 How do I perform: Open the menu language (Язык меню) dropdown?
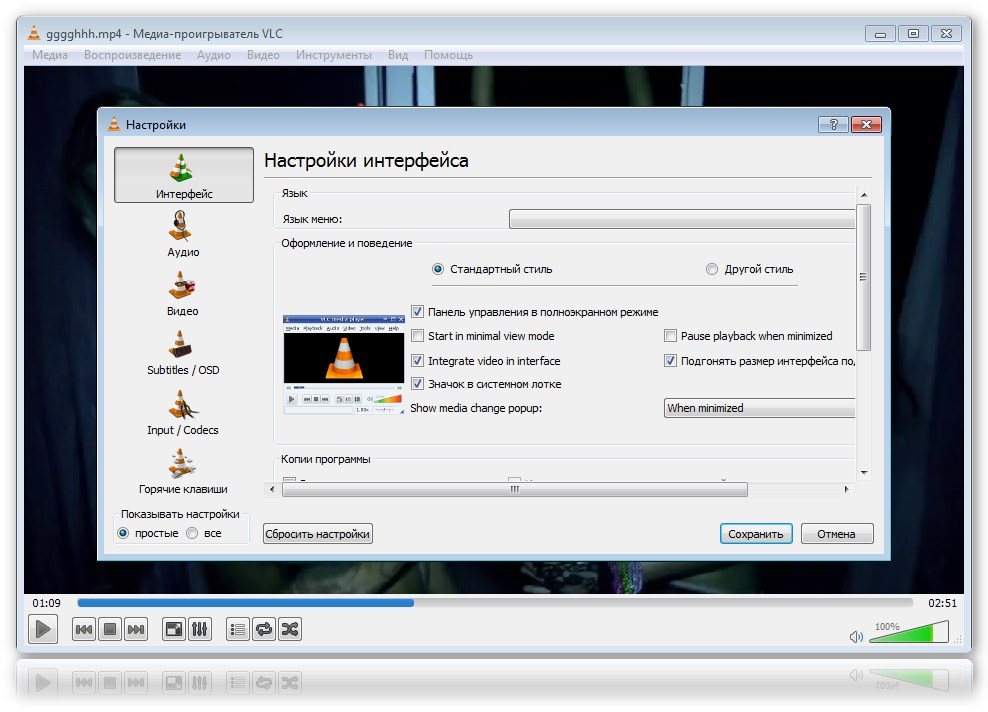click(682, 219)
